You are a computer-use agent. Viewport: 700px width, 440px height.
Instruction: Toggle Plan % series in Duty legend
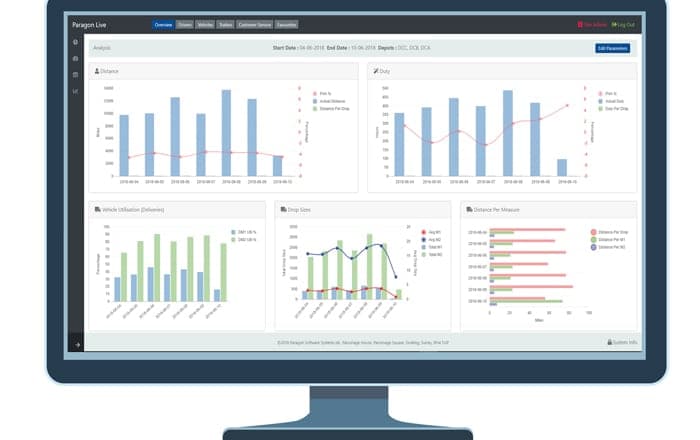pyautogui.click(x=608, y=94)
